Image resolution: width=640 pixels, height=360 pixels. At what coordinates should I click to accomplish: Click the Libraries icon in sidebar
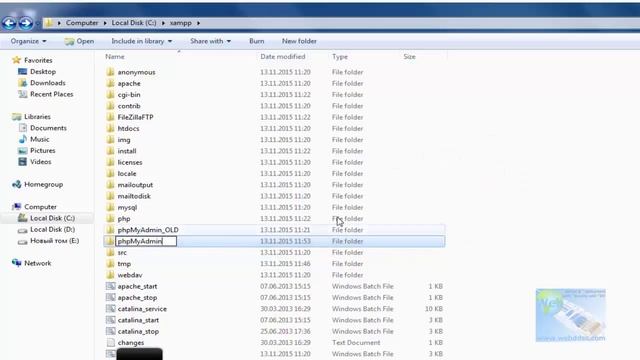(x=16, y=117)
